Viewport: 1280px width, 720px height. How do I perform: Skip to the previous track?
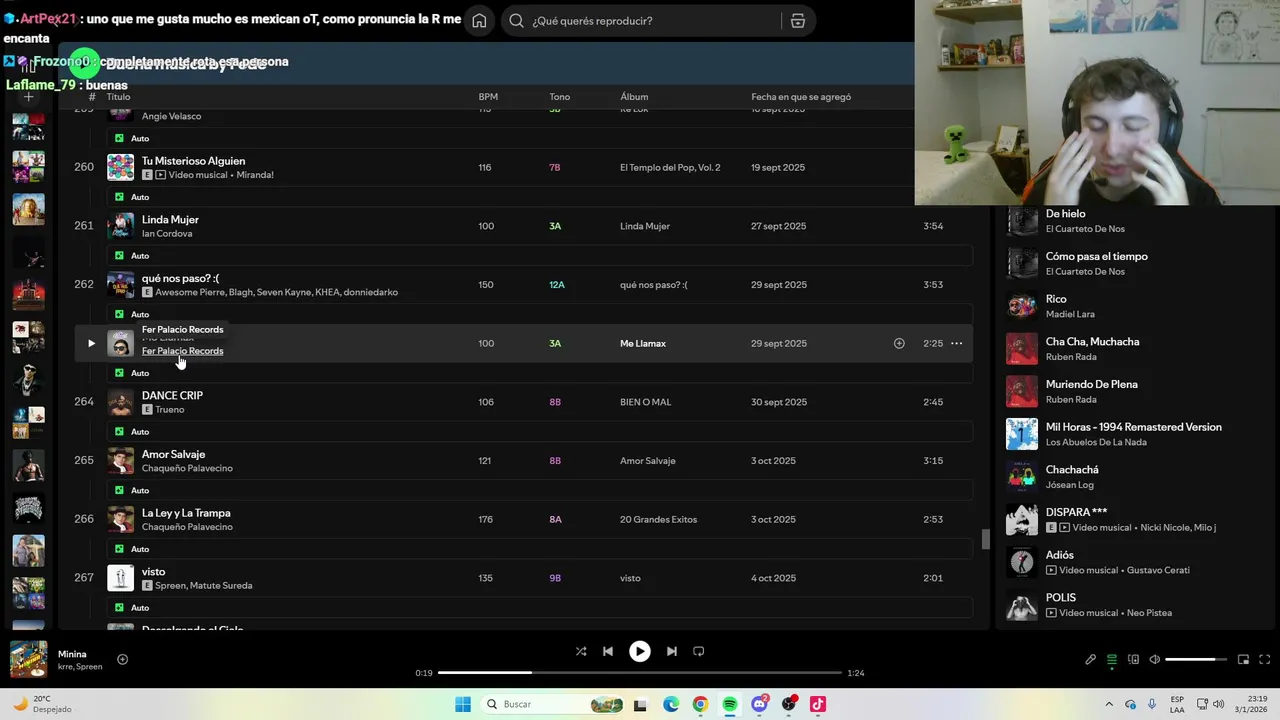pyautogui.click(x=607, y=651)
